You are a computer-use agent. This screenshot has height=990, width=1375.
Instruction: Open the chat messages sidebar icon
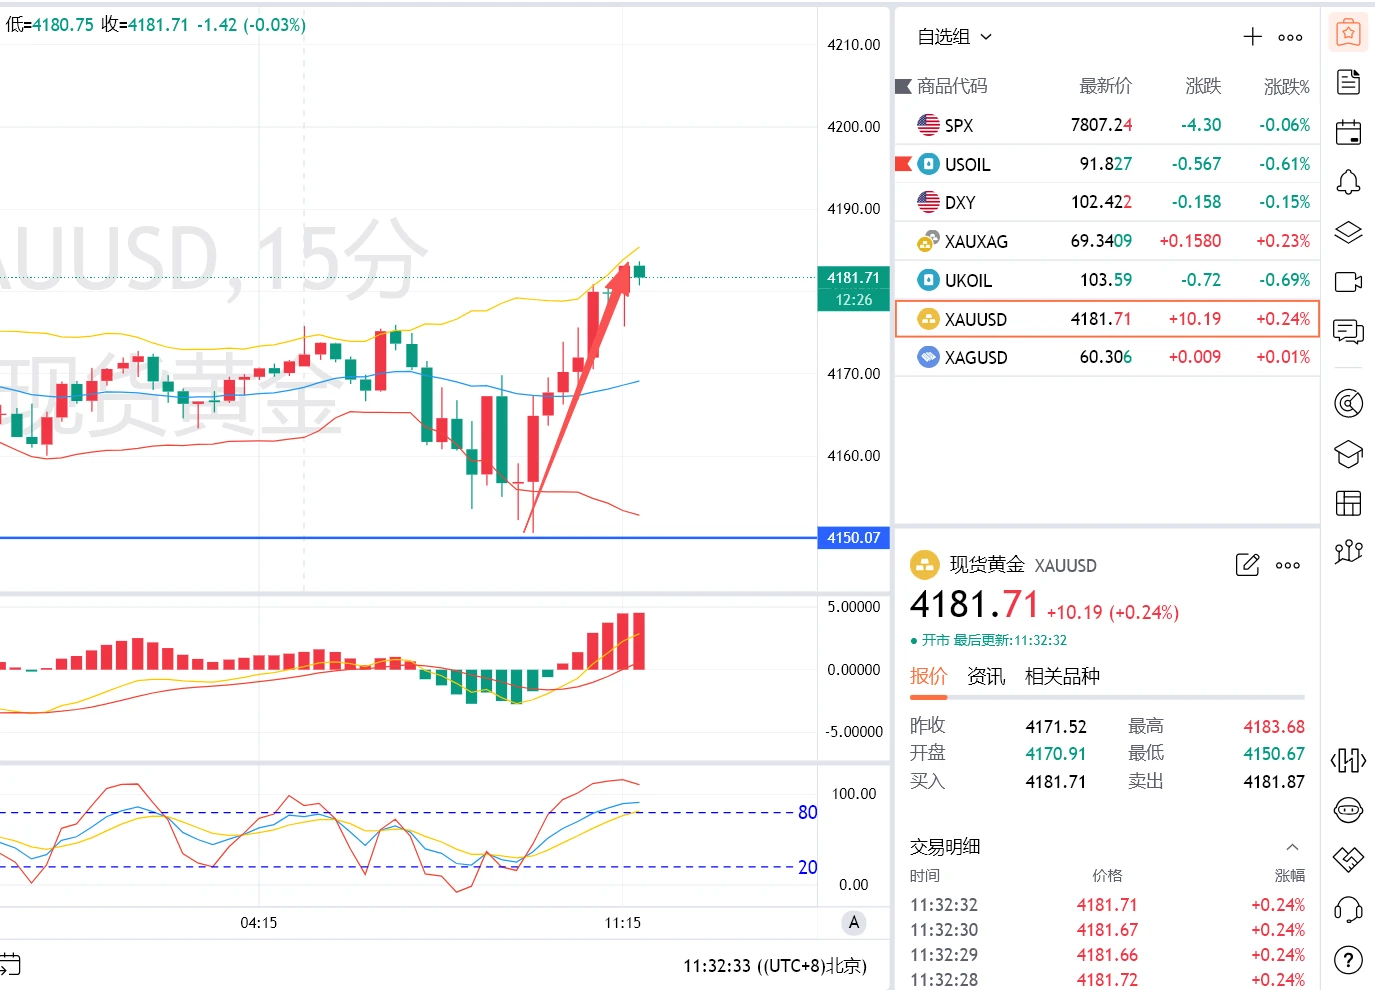click(x=1348, y=332)
